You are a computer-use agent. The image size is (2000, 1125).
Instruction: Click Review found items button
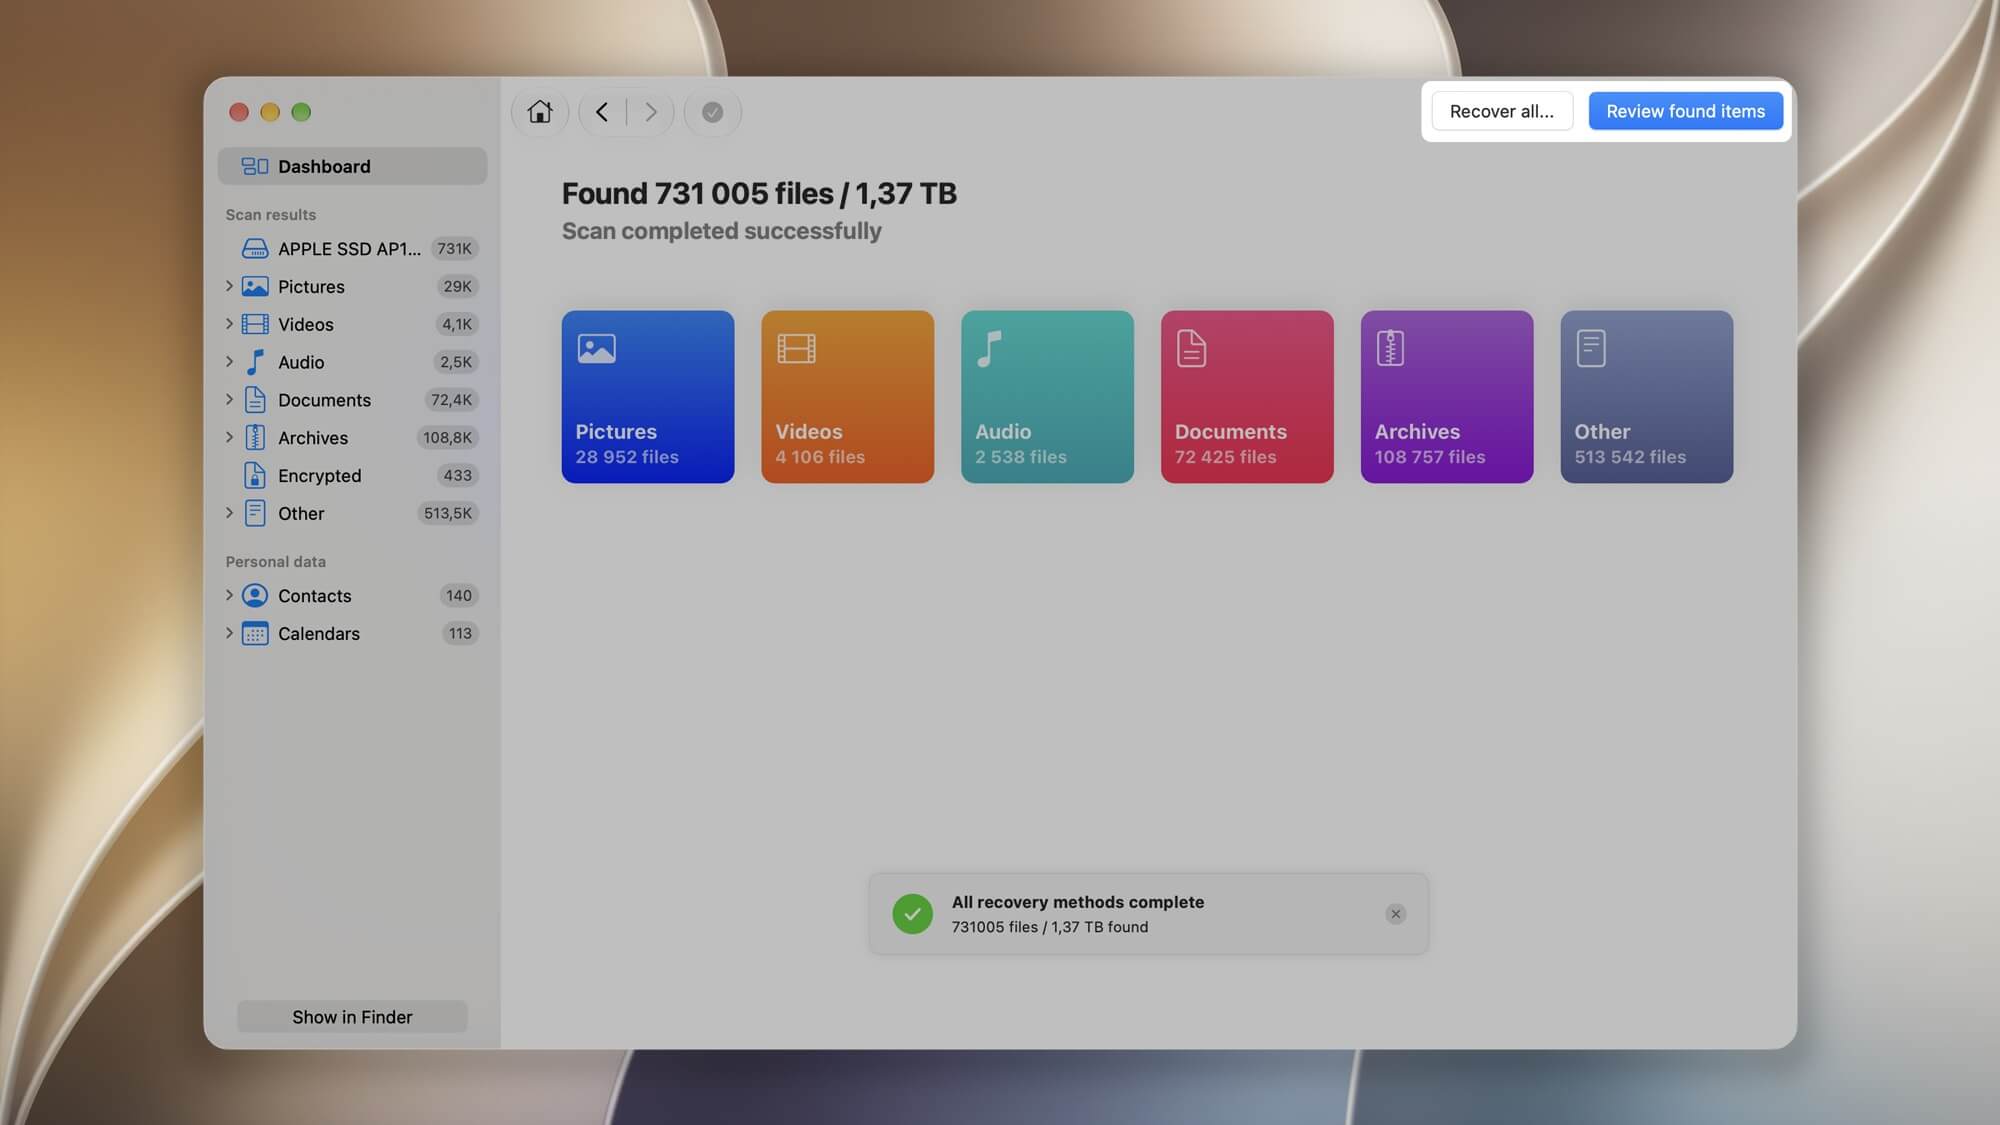point(1685,111)
